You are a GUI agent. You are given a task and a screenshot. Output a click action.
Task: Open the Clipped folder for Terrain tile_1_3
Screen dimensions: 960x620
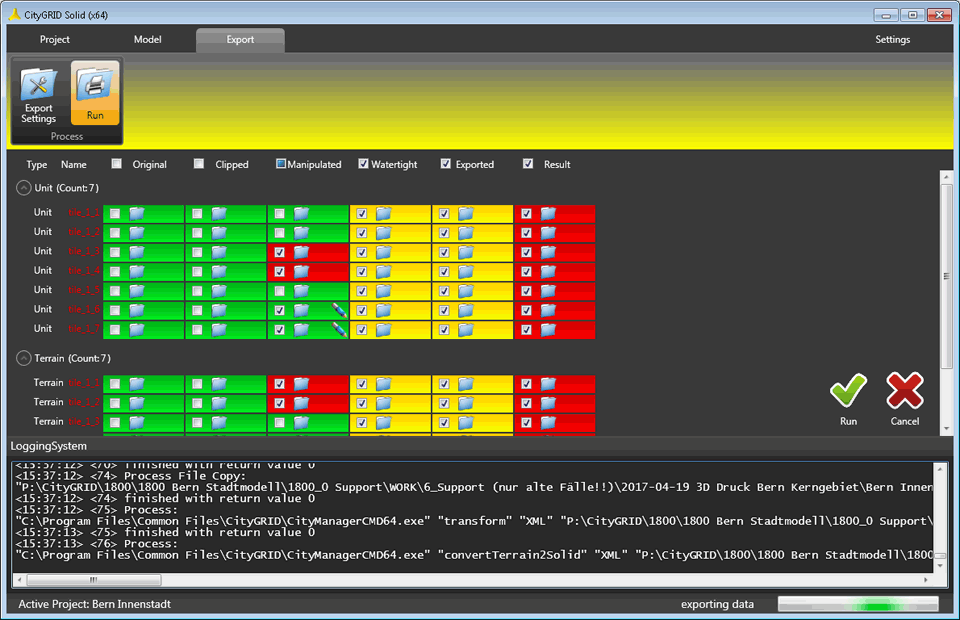coord(219,422)
